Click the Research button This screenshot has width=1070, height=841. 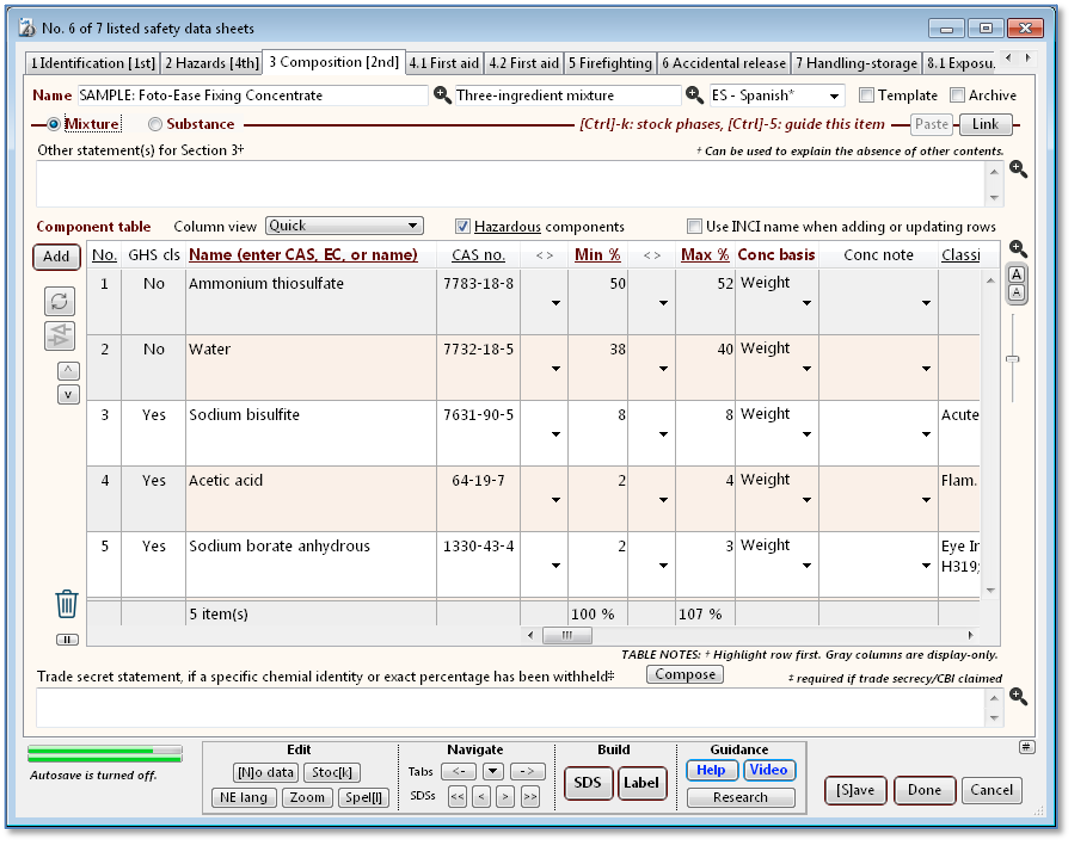click(x=740, y=797)
